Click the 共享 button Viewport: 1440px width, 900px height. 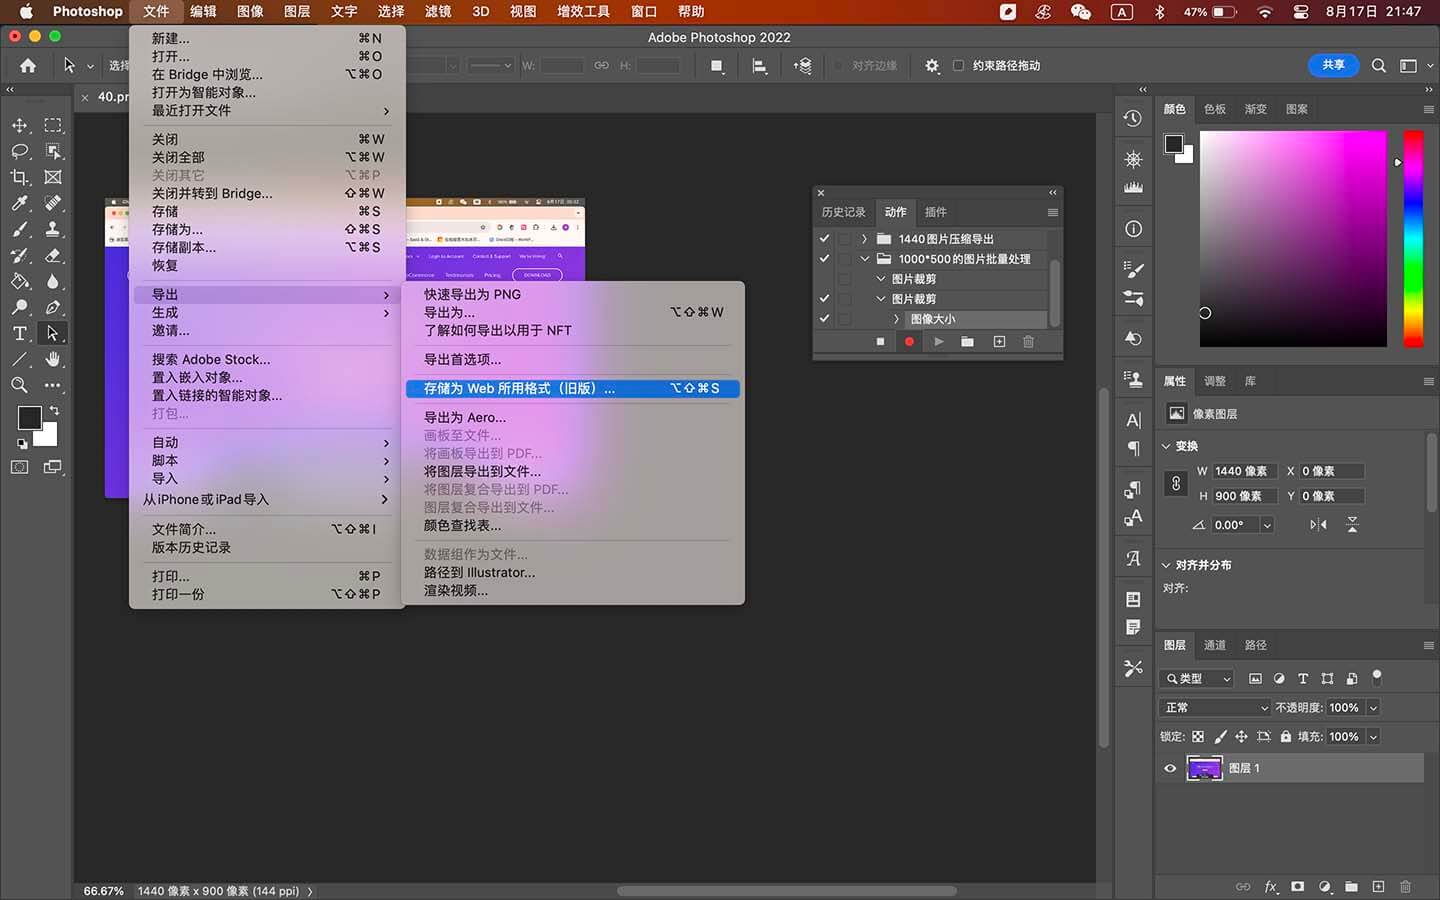[1333, 65]
